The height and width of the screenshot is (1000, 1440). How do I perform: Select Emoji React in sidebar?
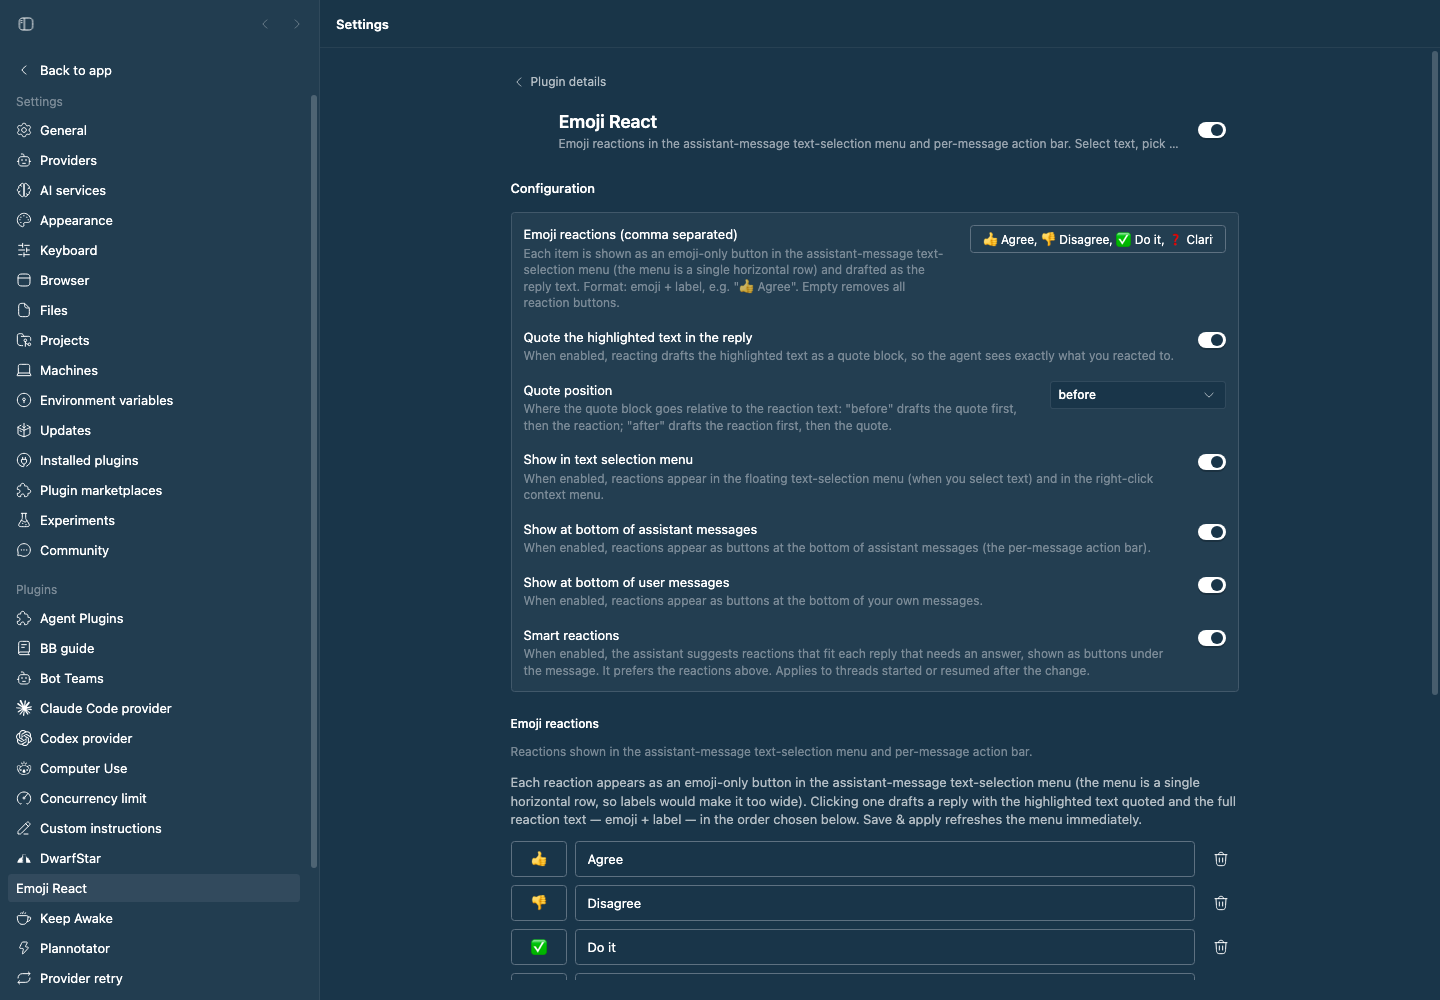point(154,888)
